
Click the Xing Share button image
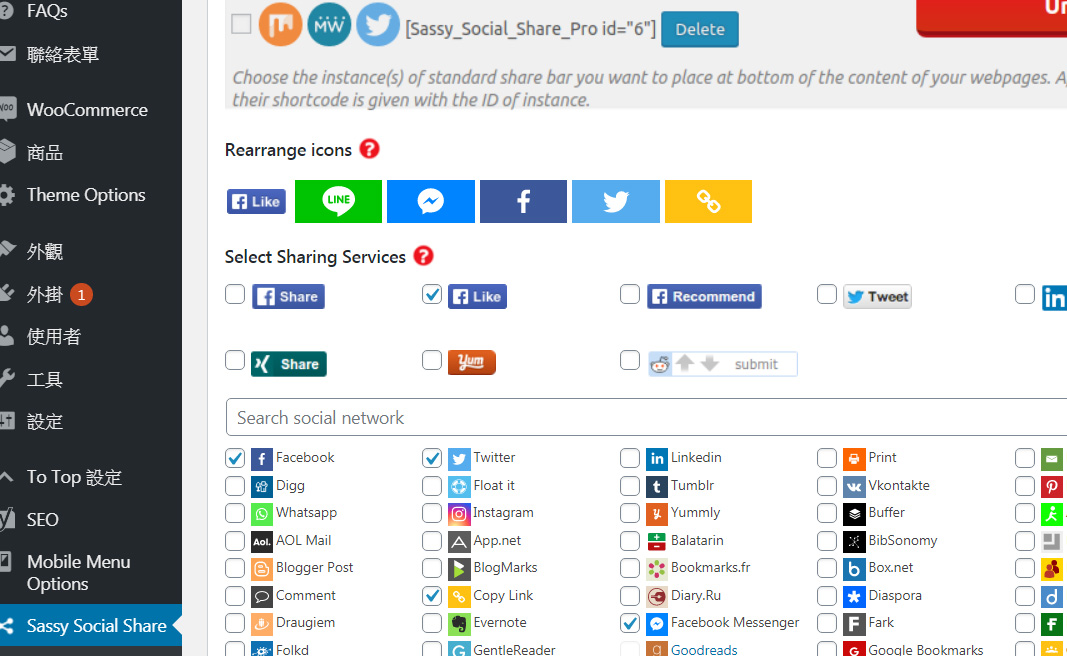pos(289,364)
